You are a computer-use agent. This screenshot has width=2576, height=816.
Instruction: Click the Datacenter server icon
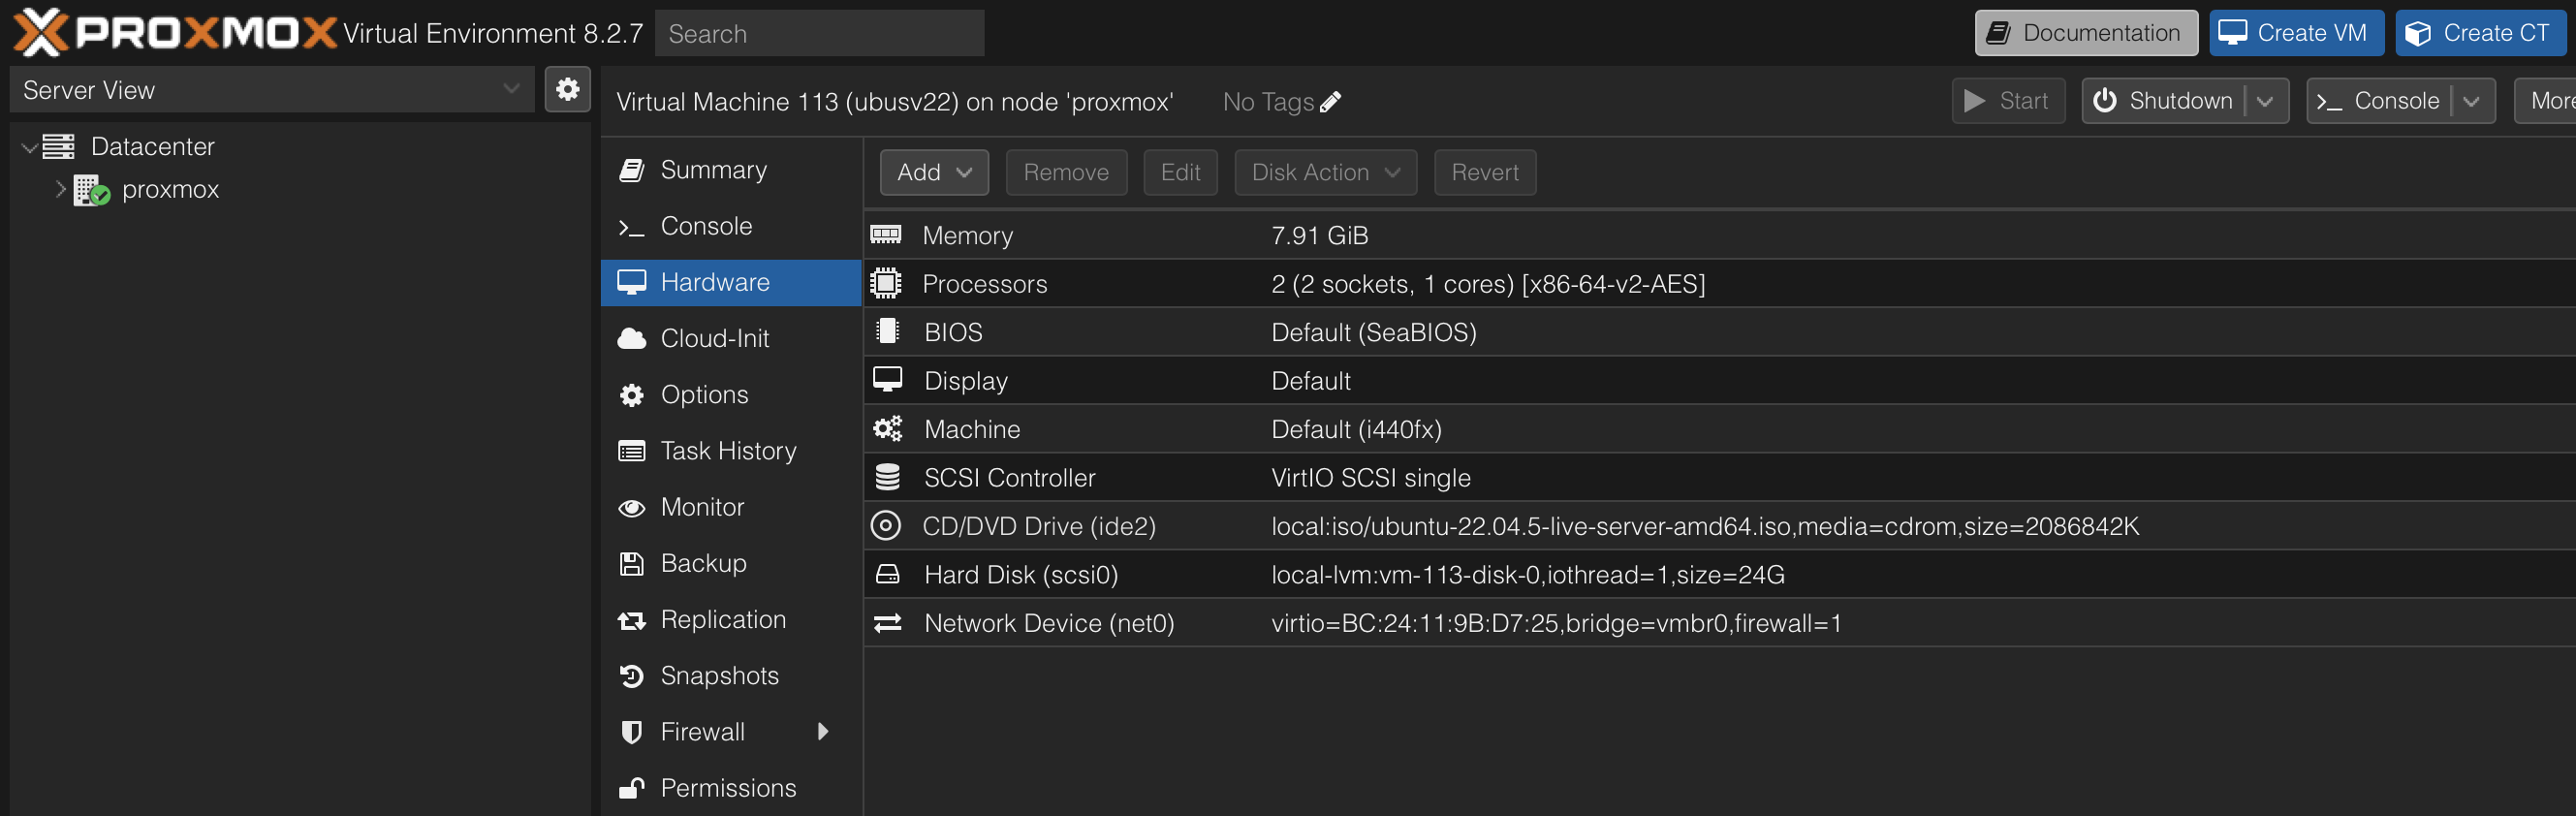click(58, 147)
